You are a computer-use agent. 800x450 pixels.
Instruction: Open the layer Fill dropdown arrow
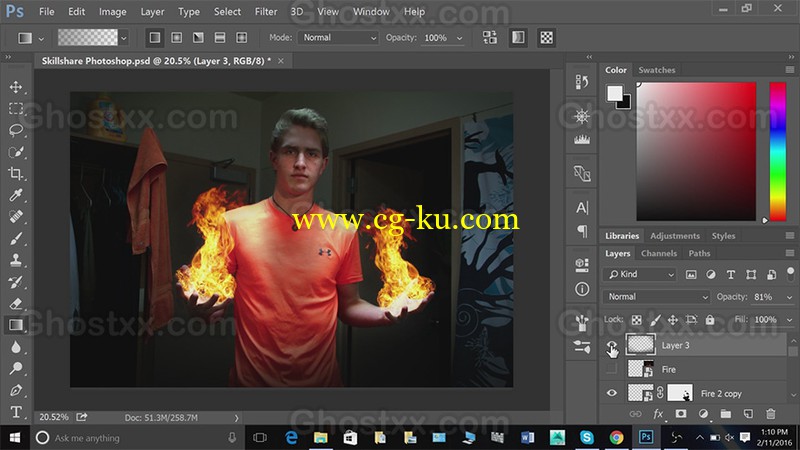tap(789, 320)
